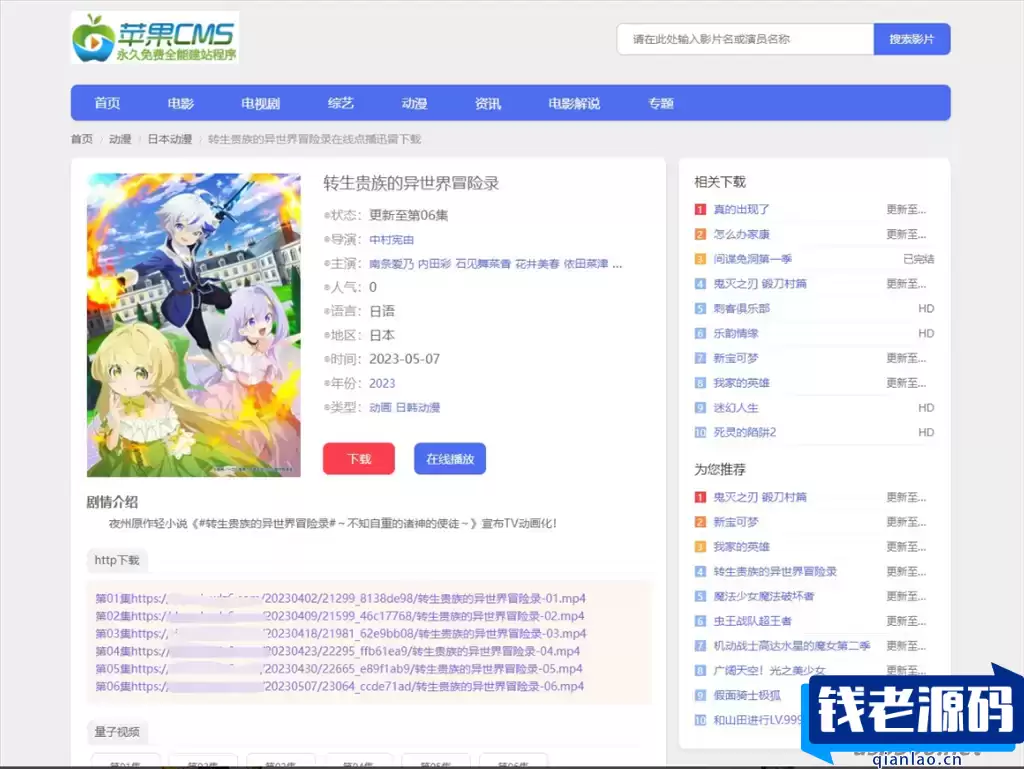This screenshot has width=1024, height=769.
Task: Open the 电视剧 navigation tab
Action: 261,103
